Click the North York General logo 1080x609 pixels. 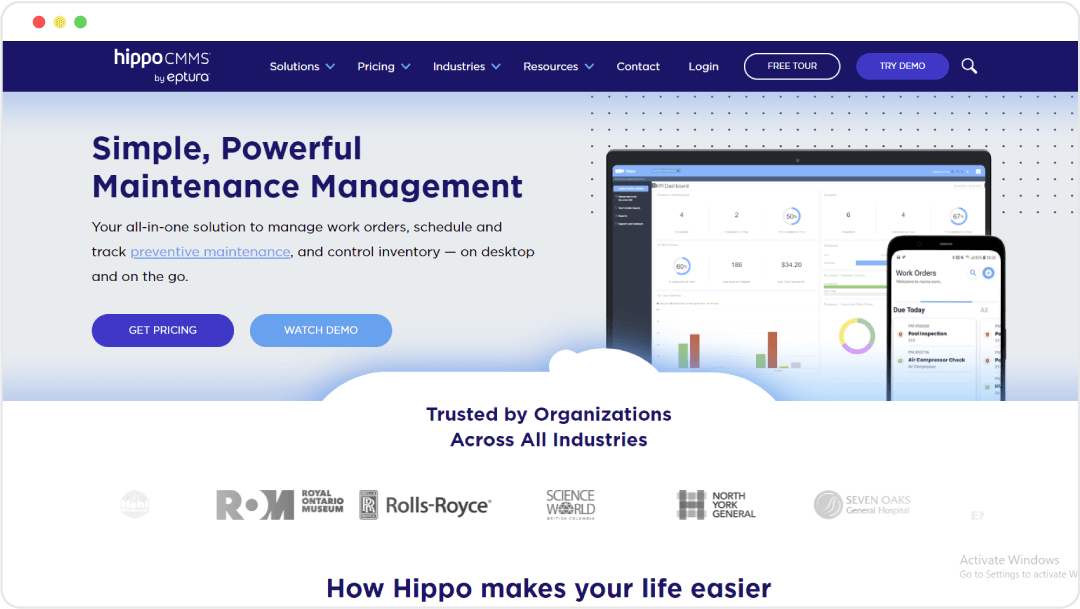click(x=716, y=504)
